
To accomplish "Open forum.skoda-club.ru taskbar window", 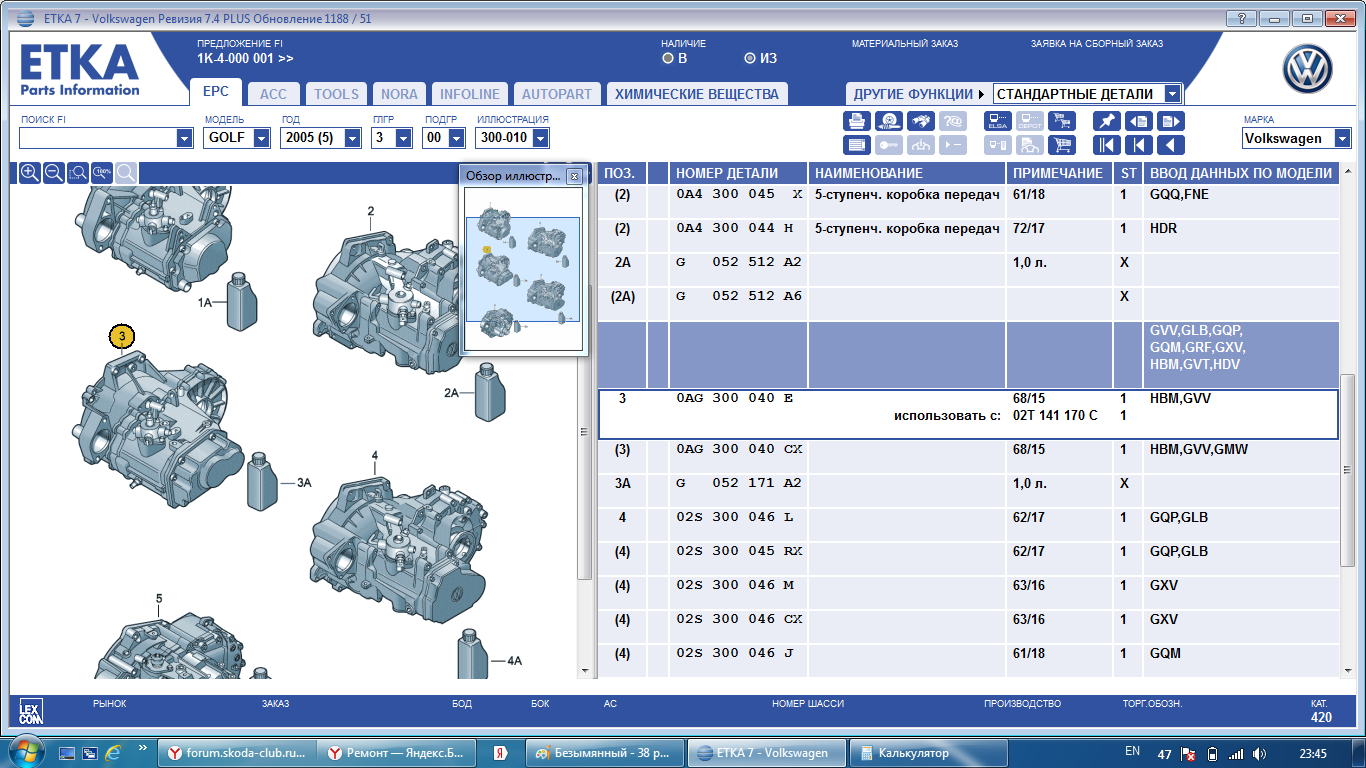I will point(238,753).
